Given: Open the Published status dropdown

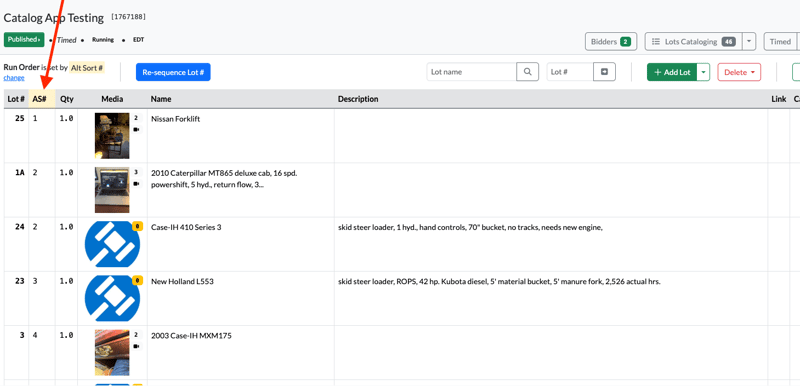Looking at the screenshot, I should [23, 39].
